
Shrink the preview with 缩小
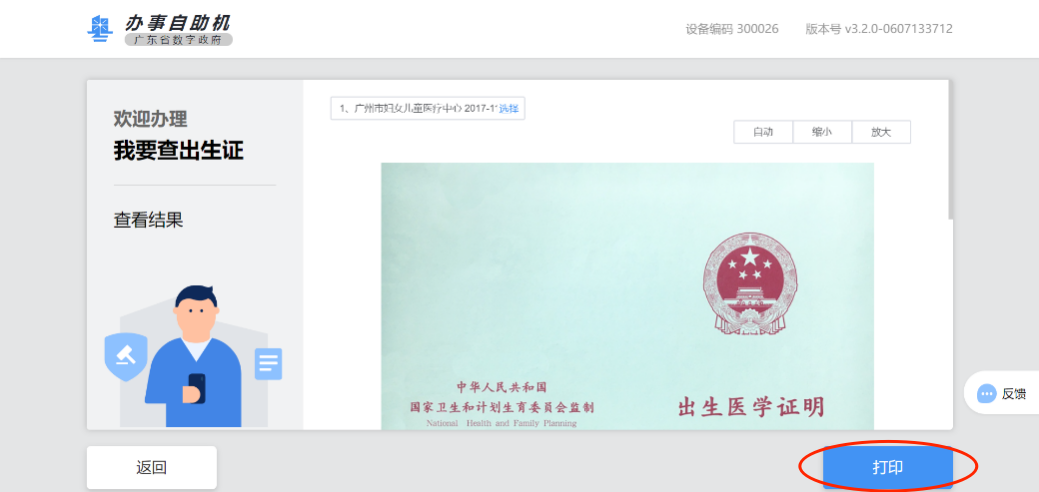[x=822, y=132]
